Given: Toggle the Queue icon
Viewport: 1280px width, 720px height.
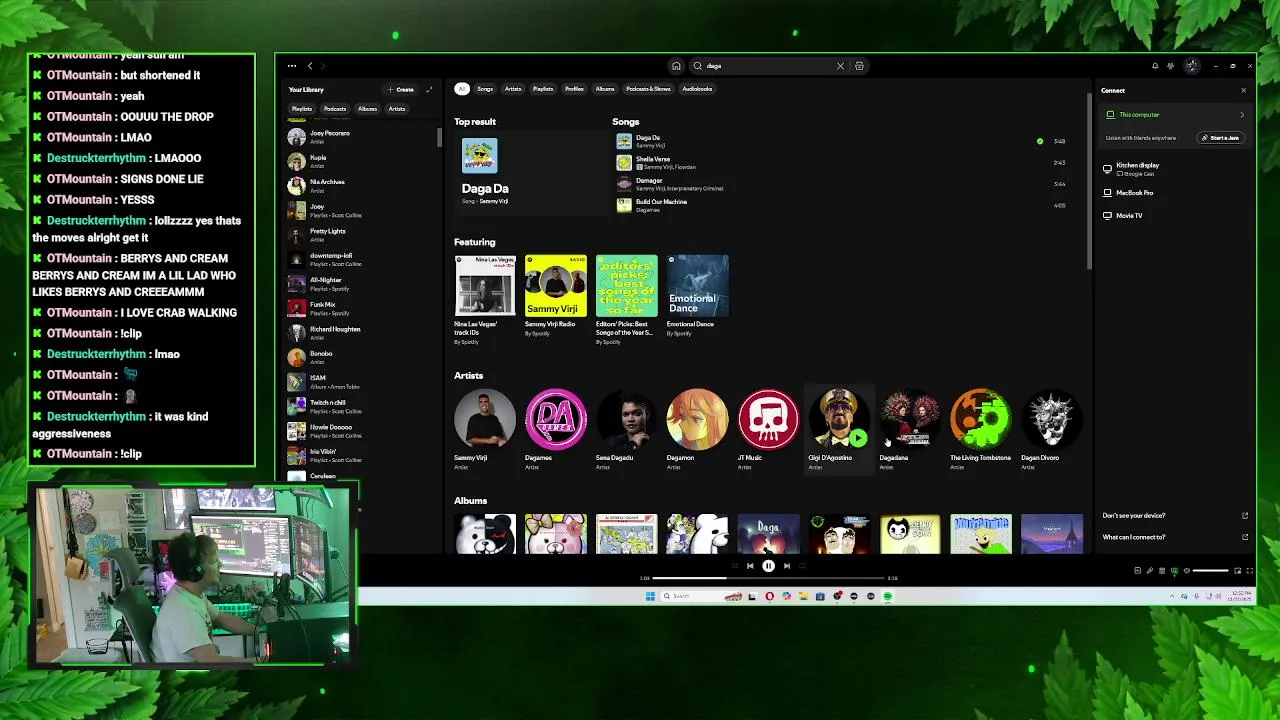Looking at the screenshot, I should point(1161,570).
